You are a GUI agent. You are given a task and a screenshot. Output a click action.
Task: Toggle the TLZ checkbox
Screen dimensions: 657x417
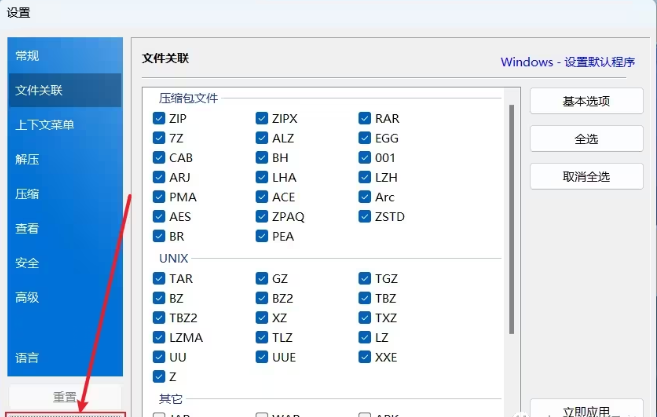tap(261, 337)
